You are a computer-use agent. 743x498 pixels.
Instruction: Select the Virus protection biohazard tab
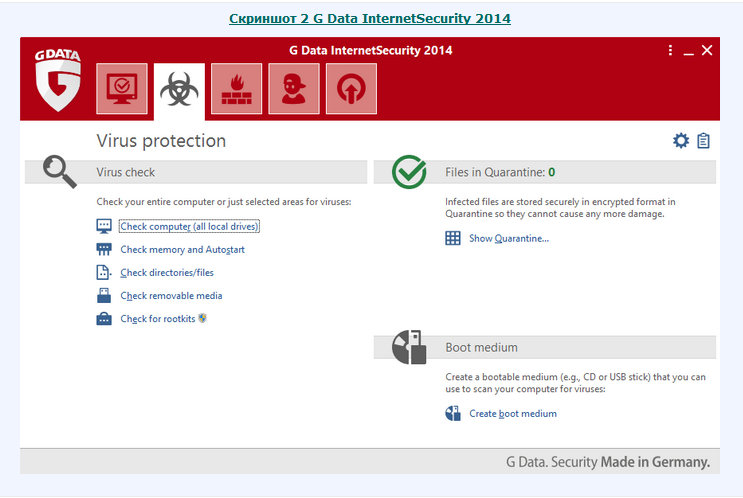[179, 90]
